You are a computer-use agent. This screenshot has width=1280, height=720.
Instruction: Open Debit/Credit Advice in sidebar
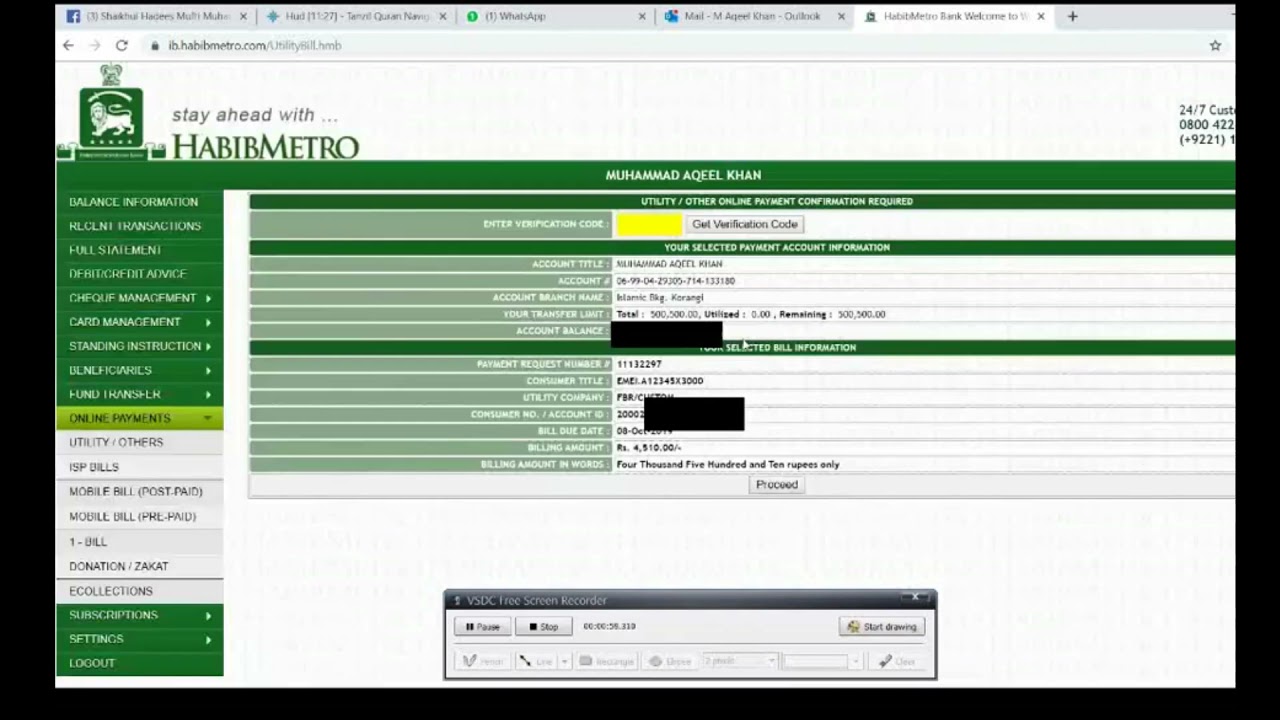click(139, 274)
